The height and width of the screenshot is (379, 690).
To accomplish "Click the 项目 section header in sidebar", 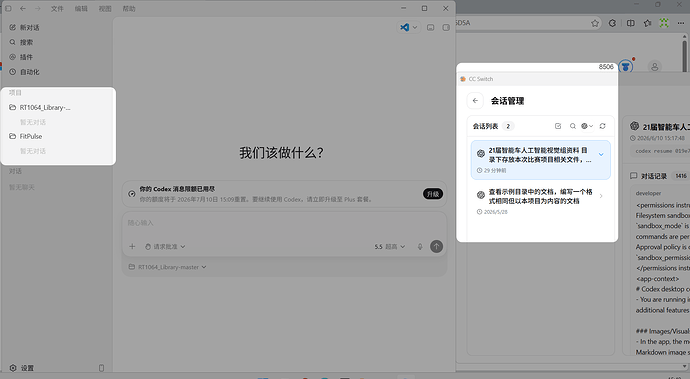I will (x=15, y=93).
